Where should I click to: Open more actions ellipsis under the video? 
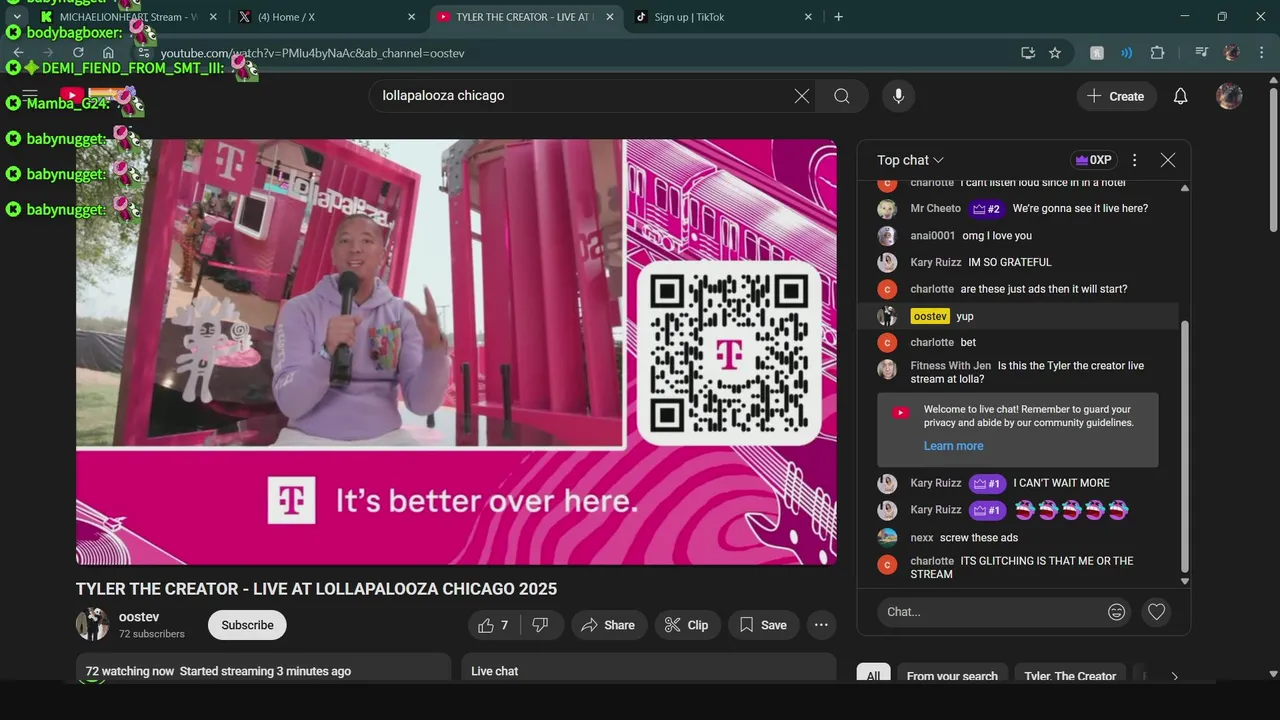(821, 625)
